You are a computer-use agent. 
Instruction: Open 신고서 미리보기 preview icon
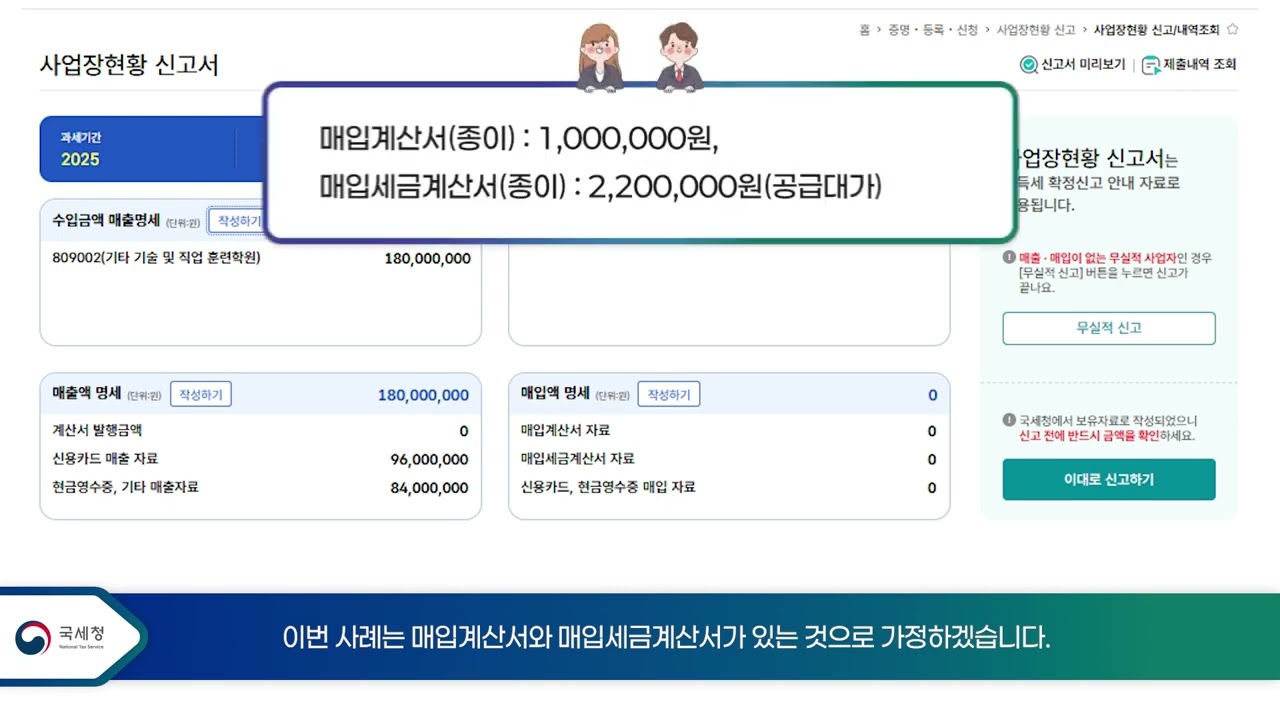coord(1029,65)
